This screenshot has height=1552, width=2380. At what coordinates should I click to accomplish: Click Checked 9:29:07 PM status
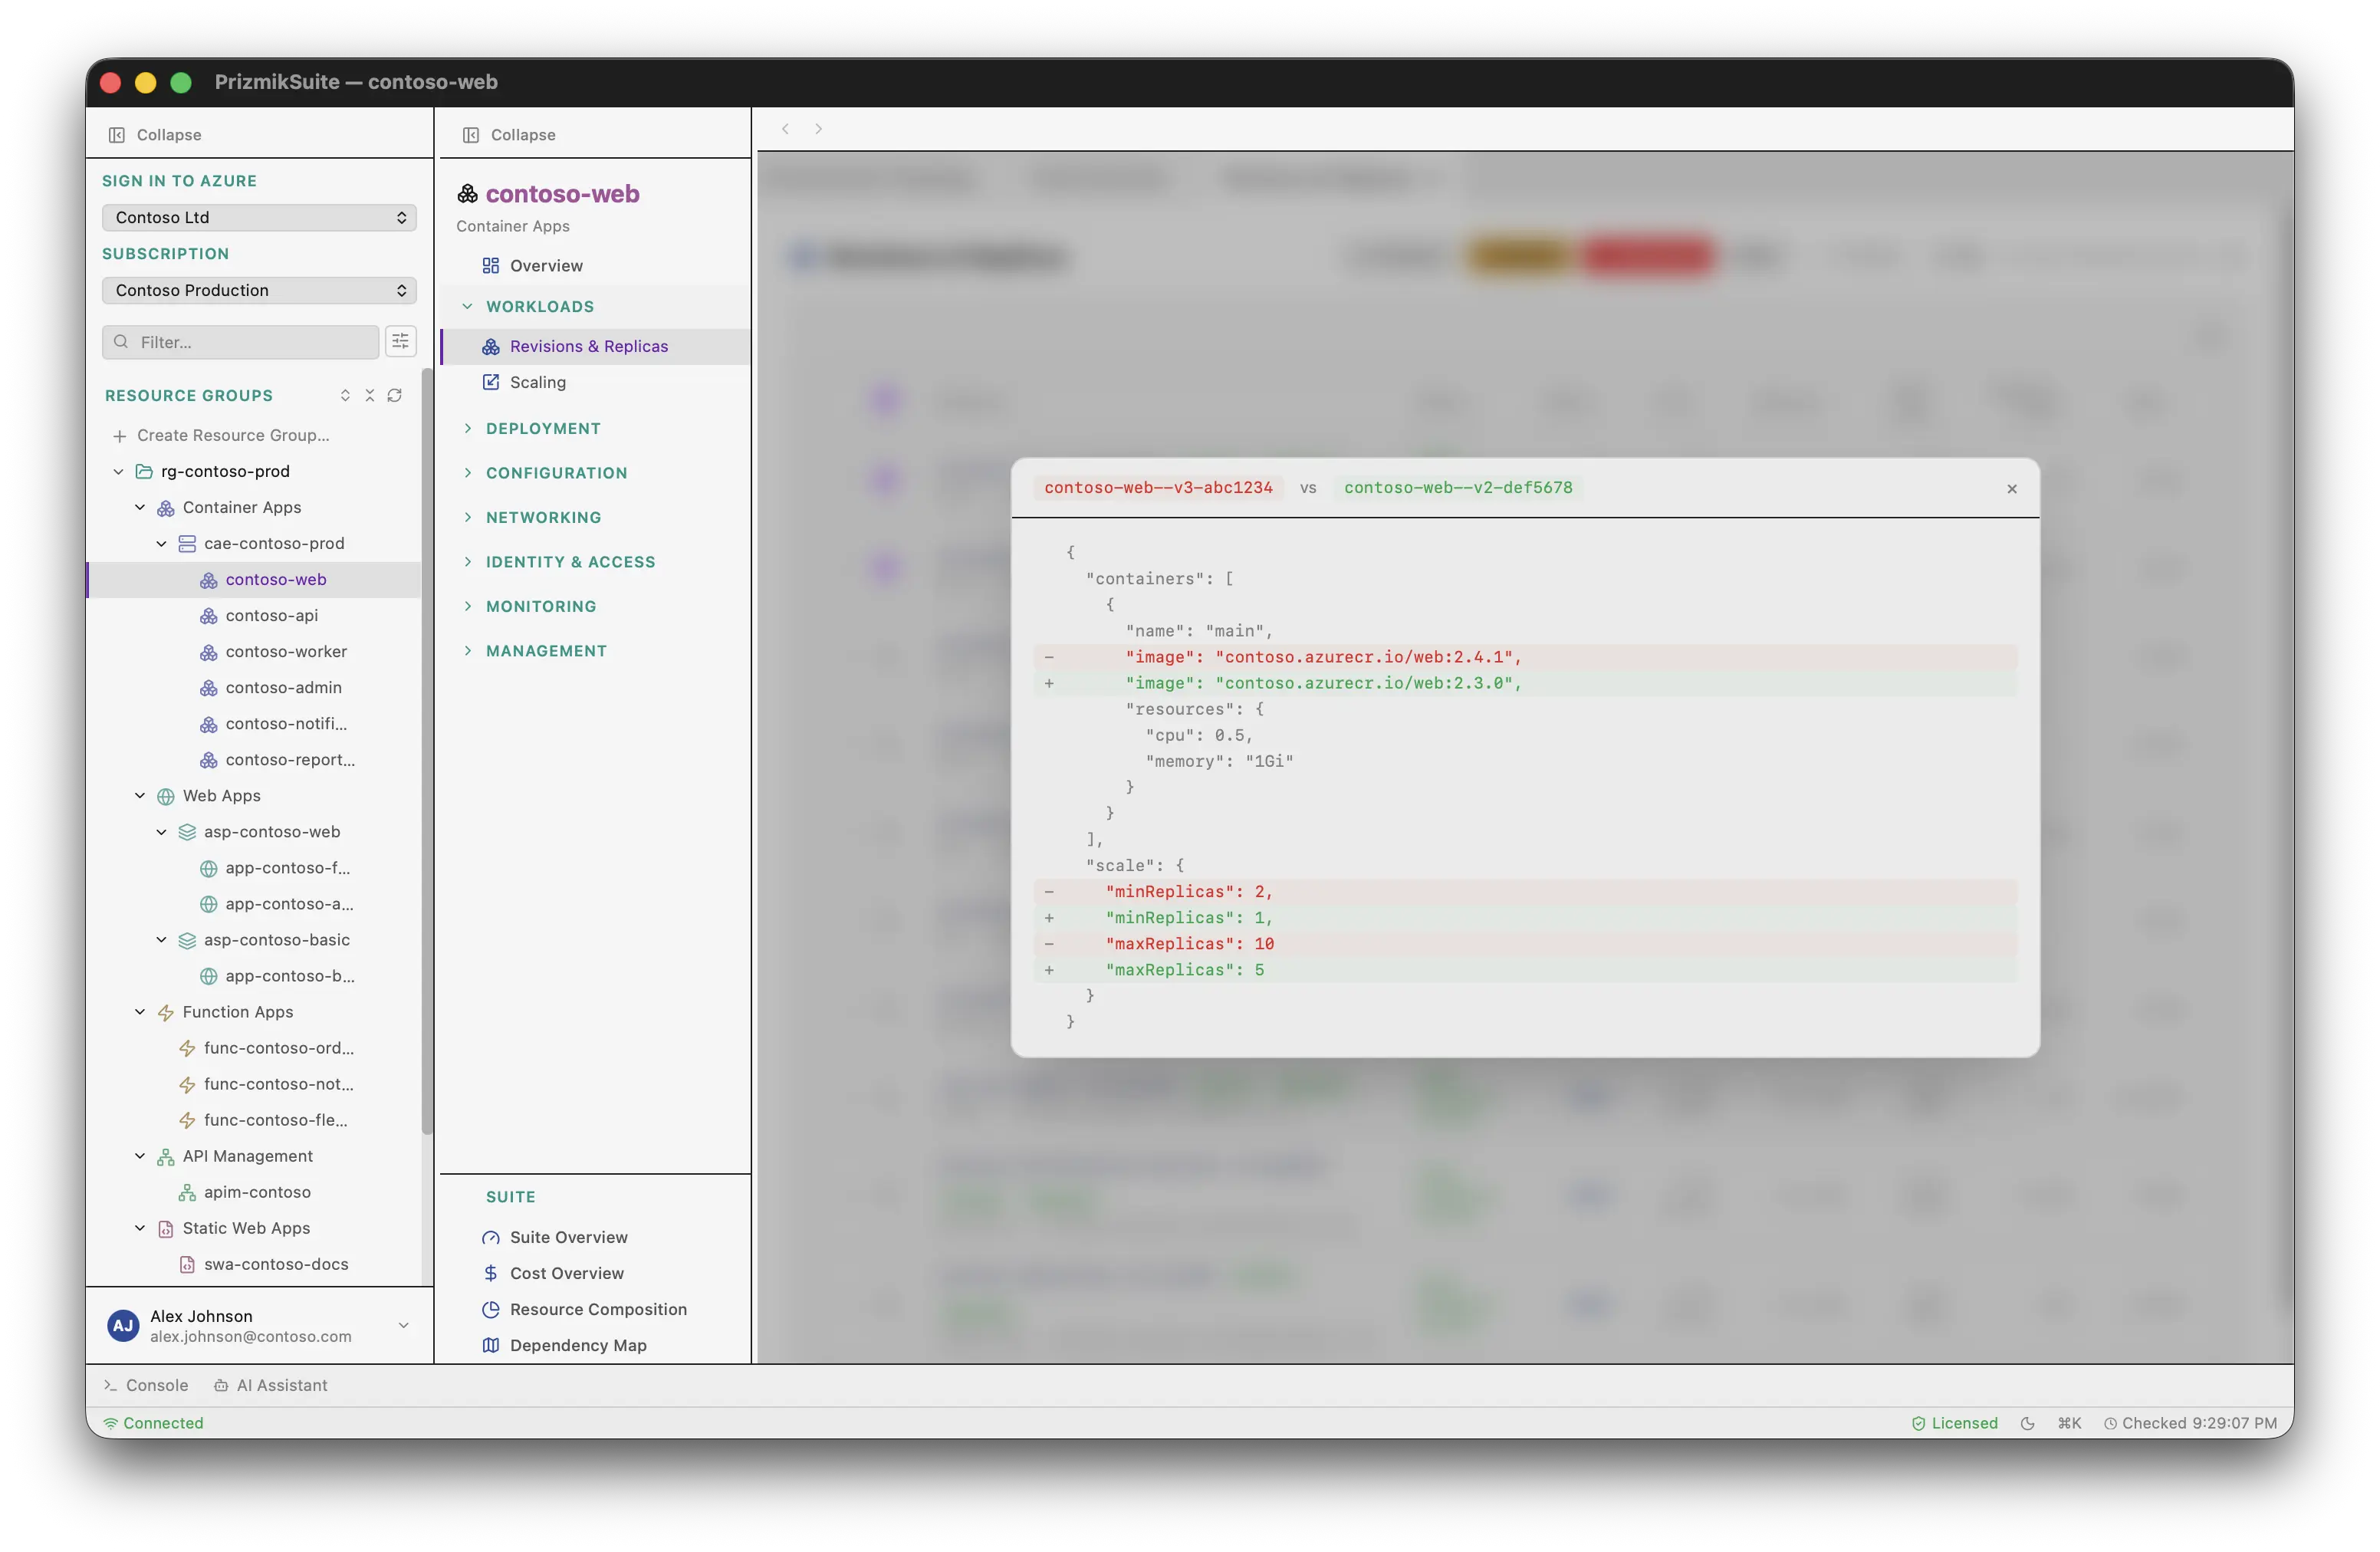pyautogui.click(x=2190, y=1423)
